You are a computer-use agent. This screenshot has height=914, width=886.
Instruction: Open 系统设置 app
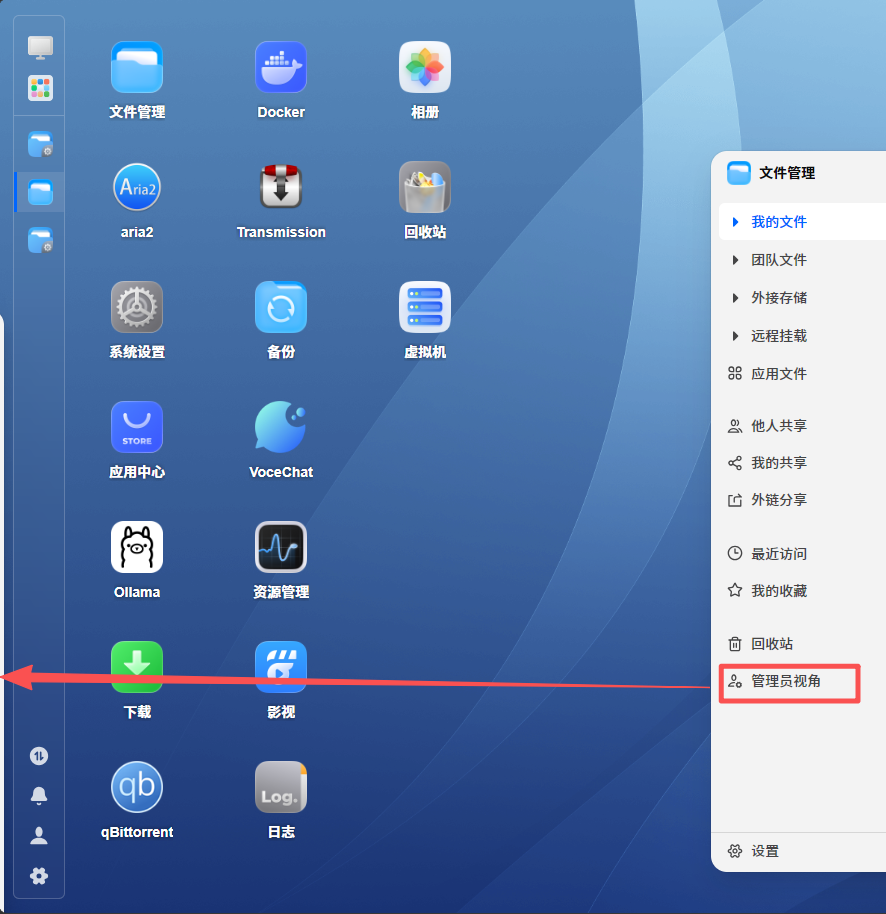[137, 307]
